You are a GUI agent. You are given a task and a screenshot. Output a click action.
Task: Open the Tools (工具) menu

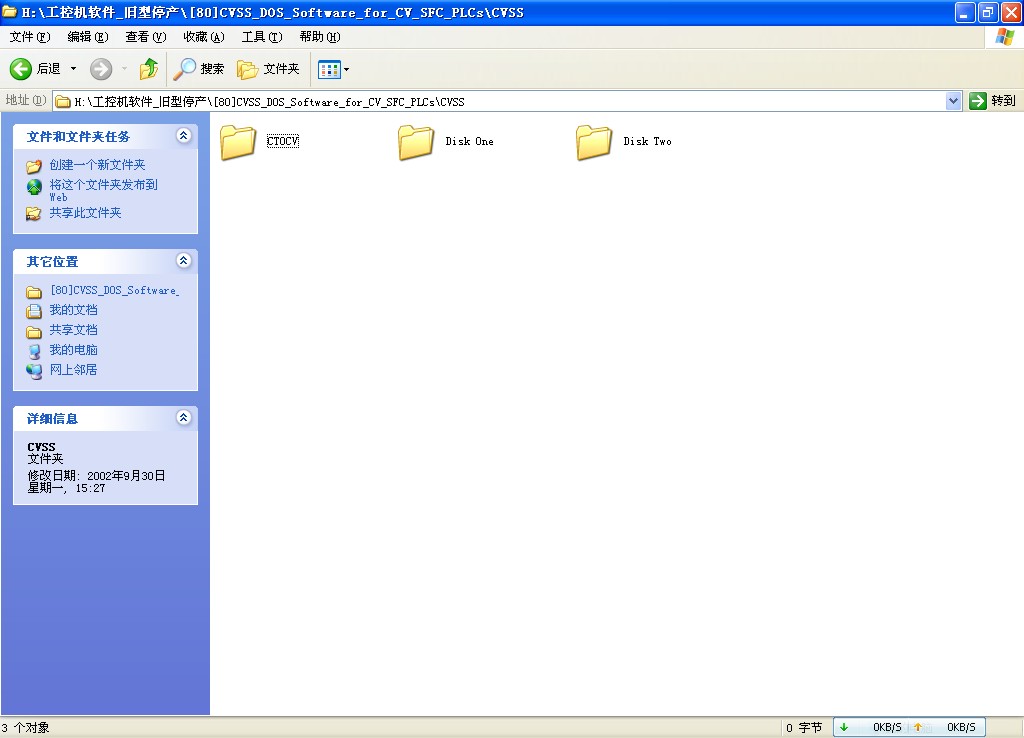pyautogui.click(x=261, y=37)
